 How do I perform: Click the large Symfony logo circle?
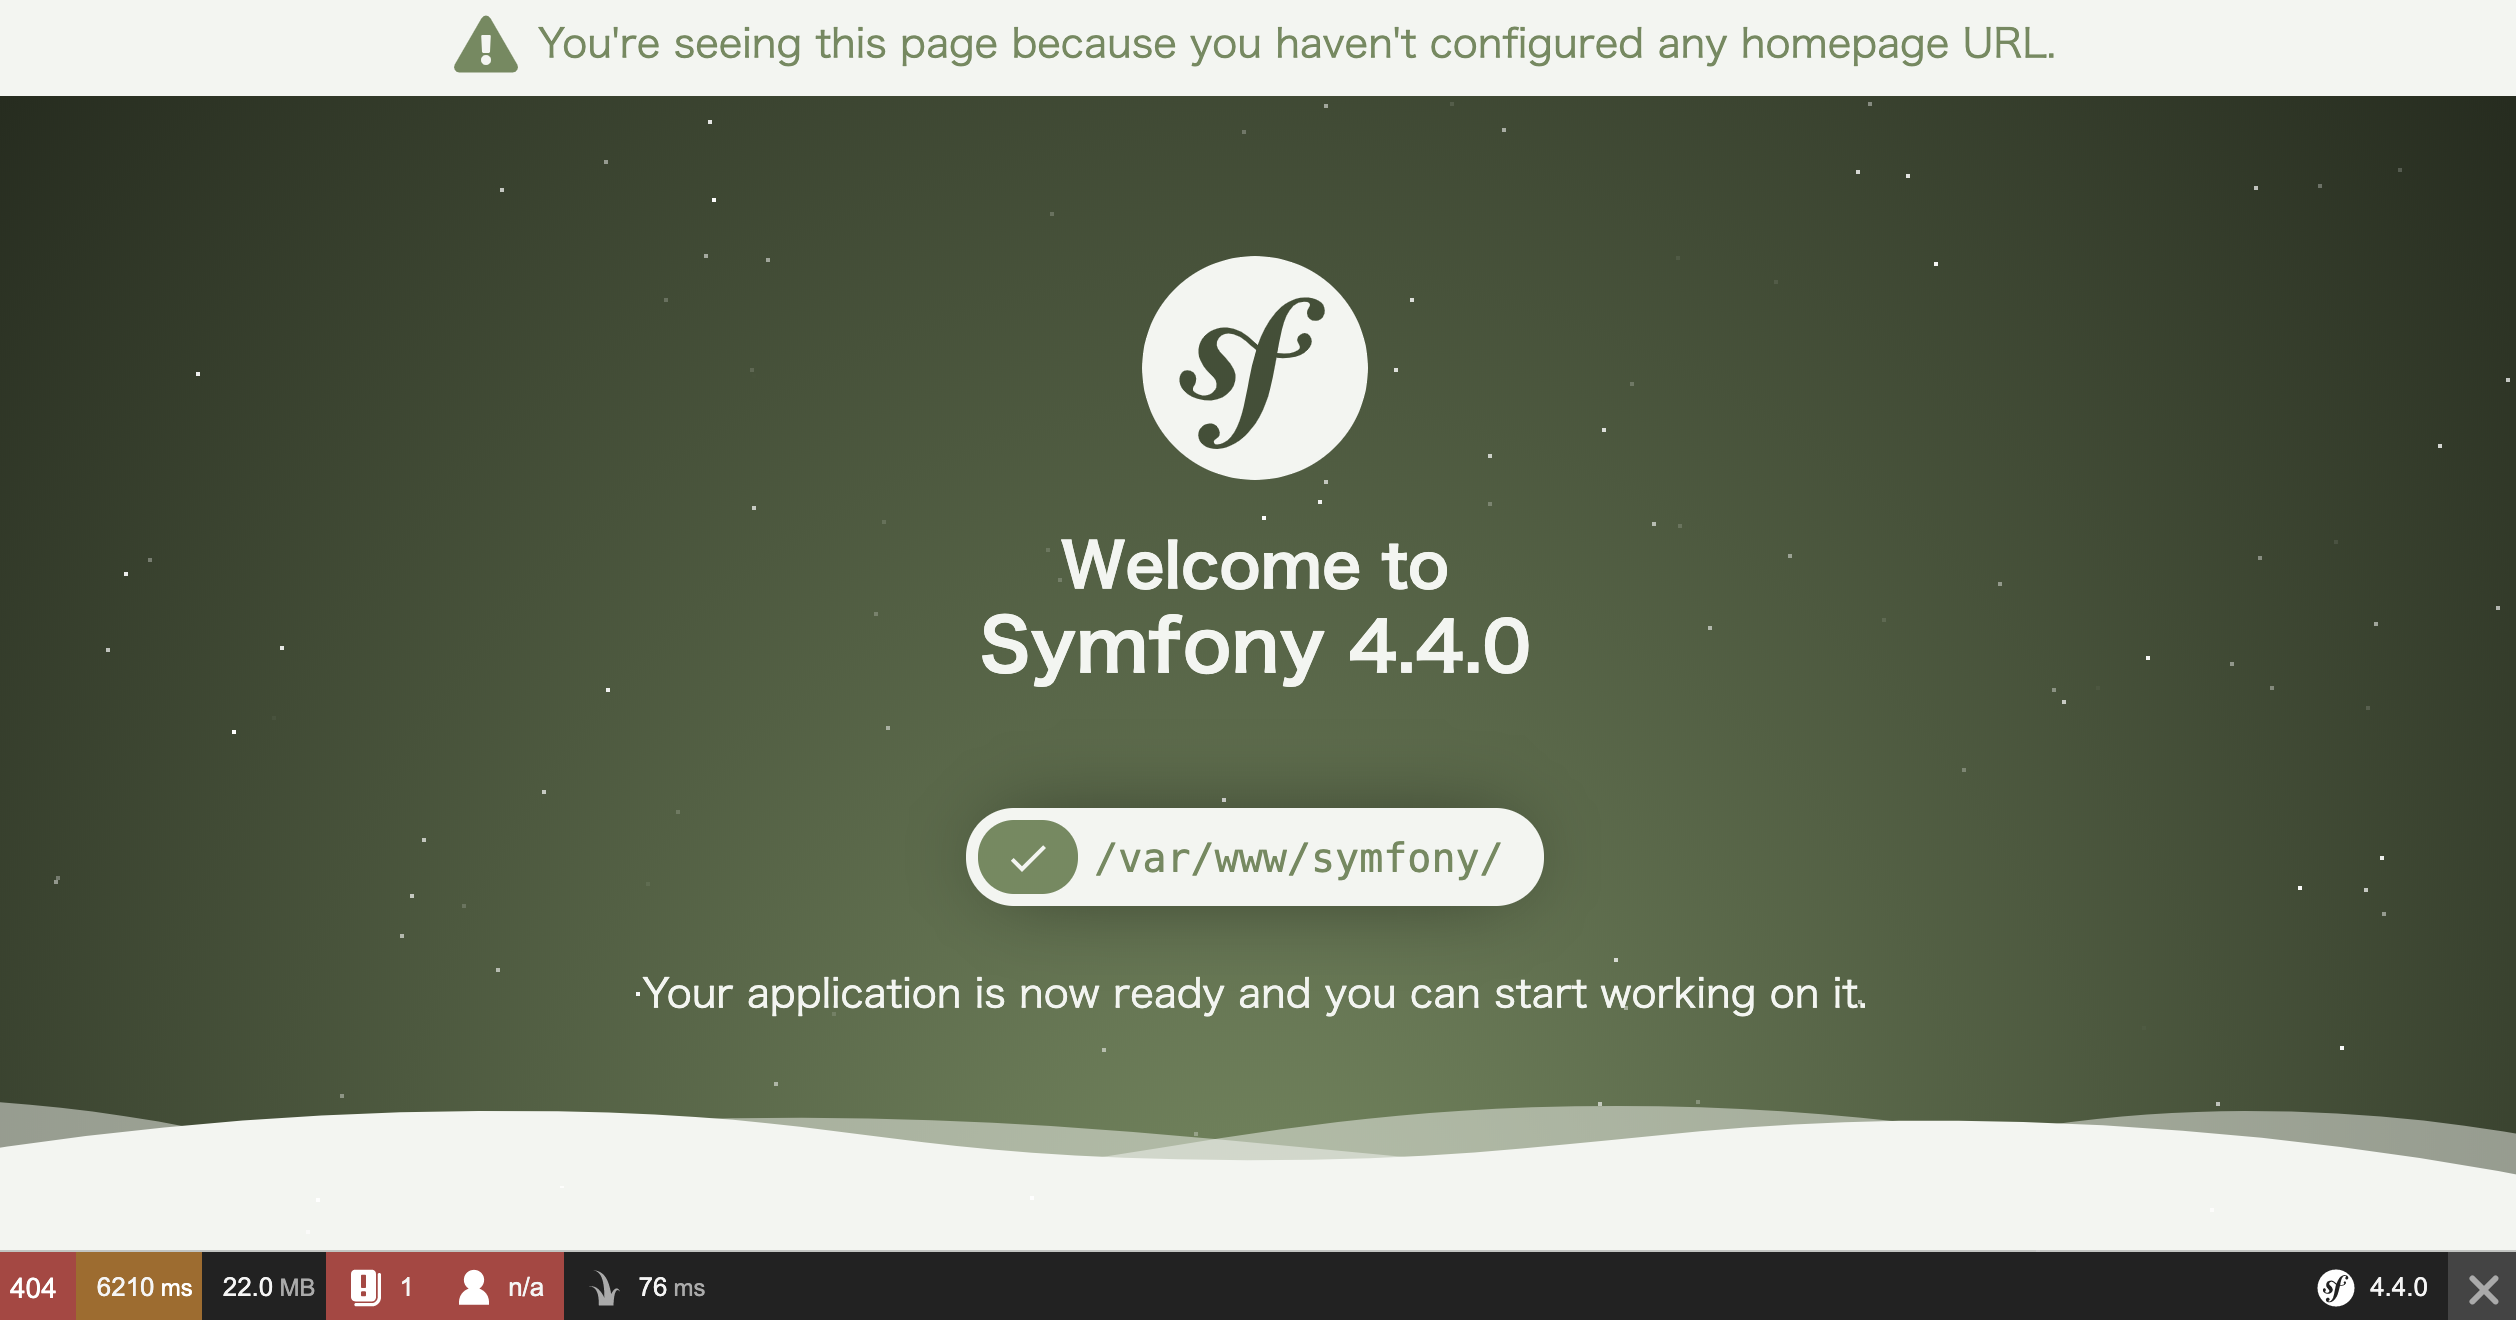pos(1255,368)
